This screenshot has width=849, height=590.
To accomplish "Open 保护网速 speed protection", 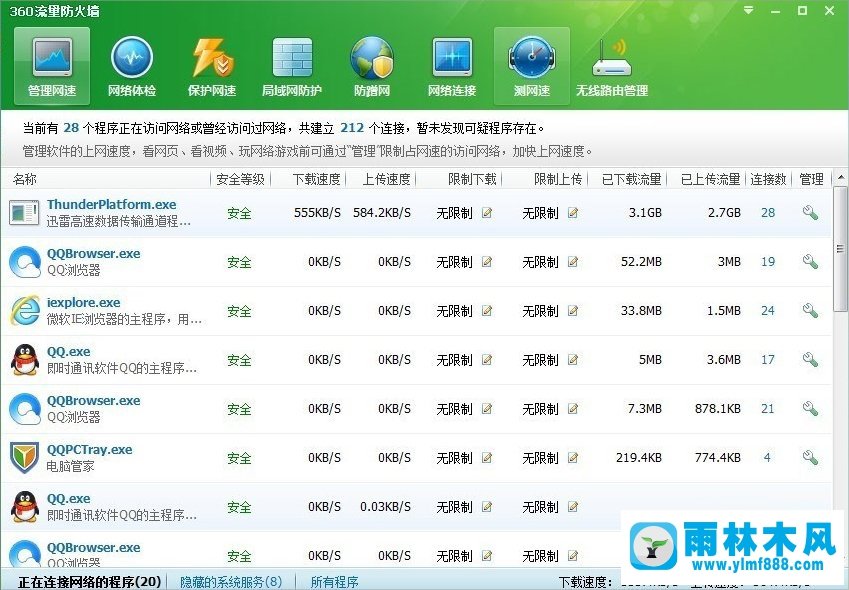I will (x=212, y=66).
